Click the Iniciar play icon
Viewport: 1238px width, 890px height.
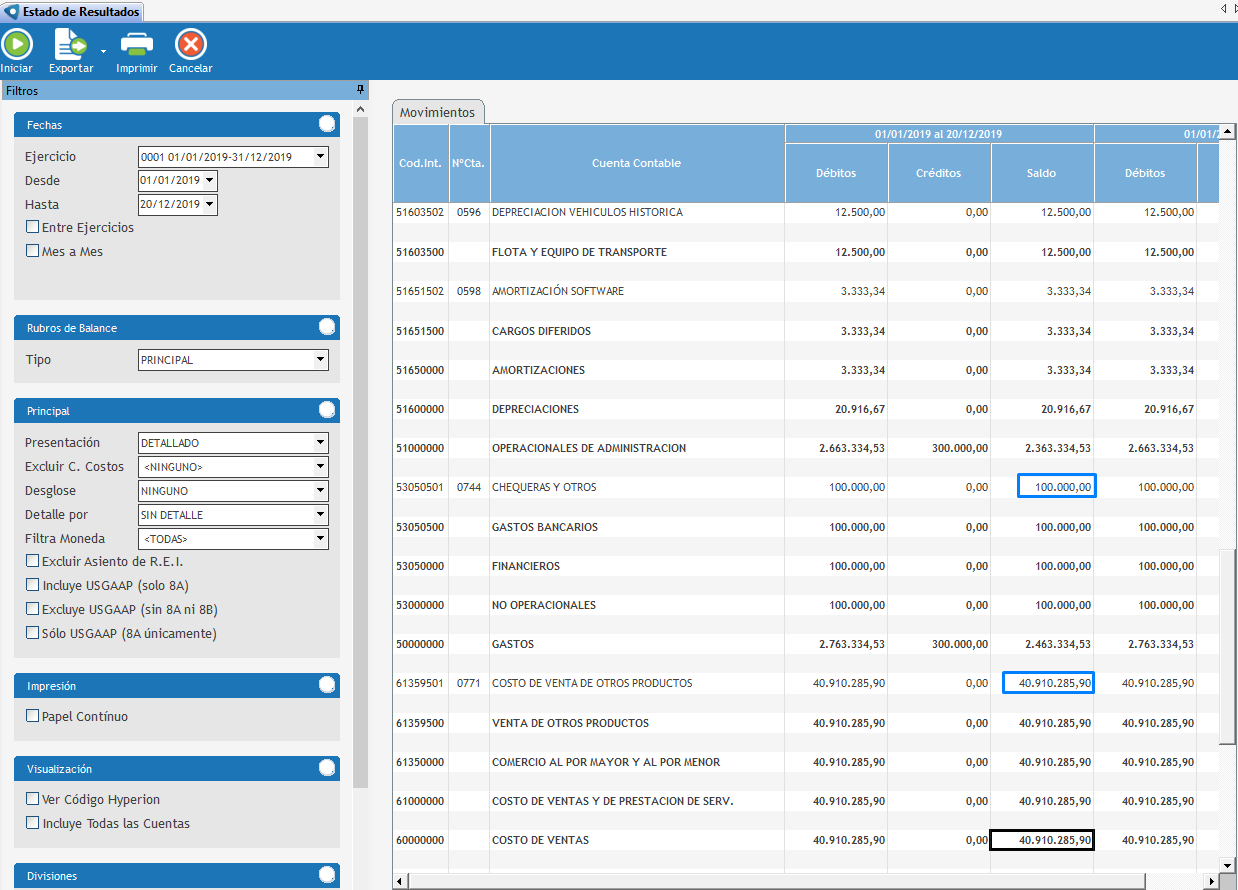point(17,45)
